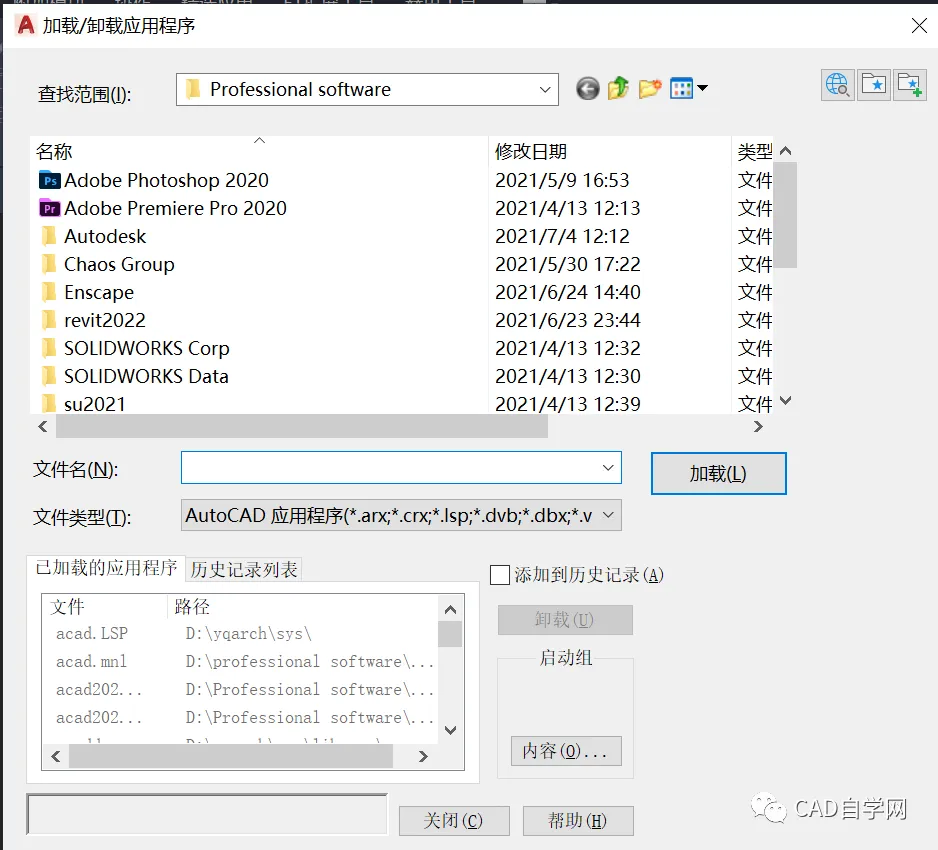Image resolution: width=938 pixels, height=850 pixels.
Task: Click the Add to Favorites icon
Action: (910, 85)
